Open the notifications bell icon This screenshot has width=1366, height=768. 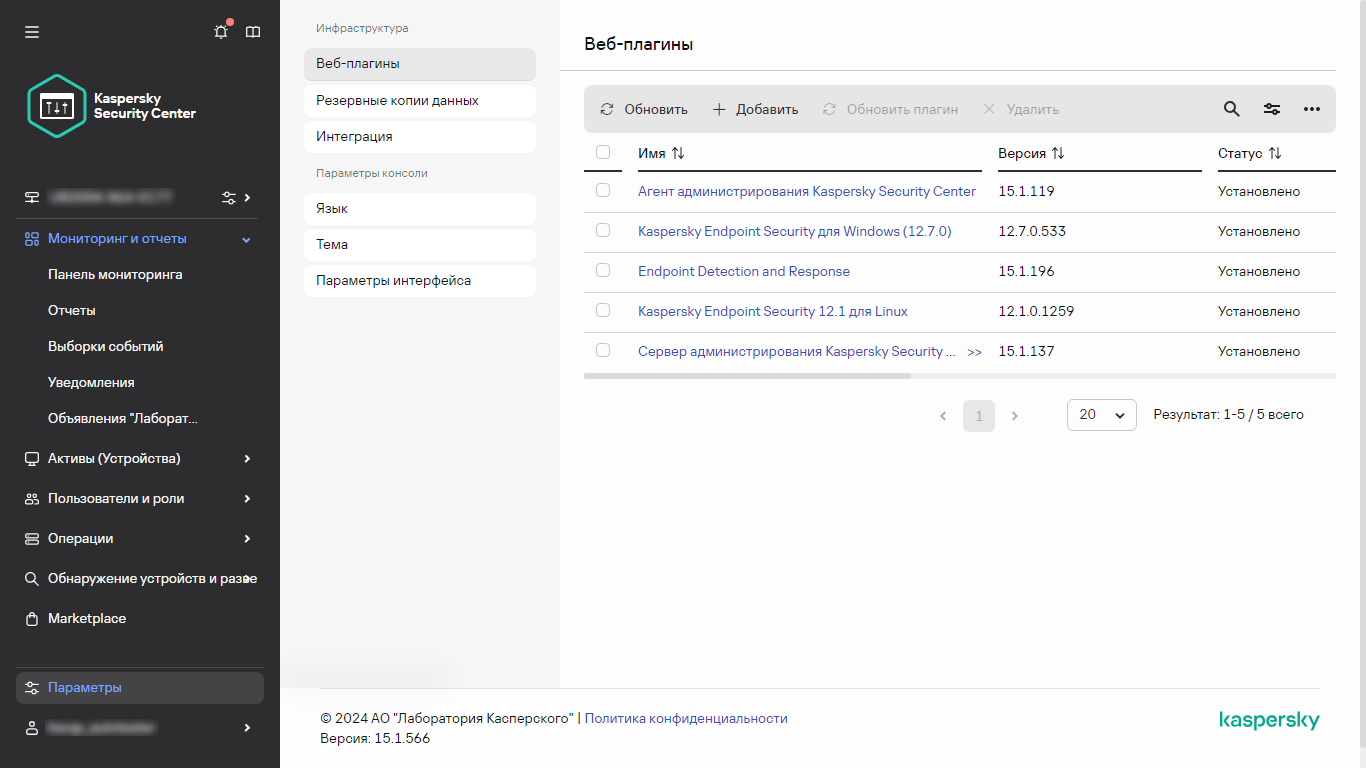221,32
